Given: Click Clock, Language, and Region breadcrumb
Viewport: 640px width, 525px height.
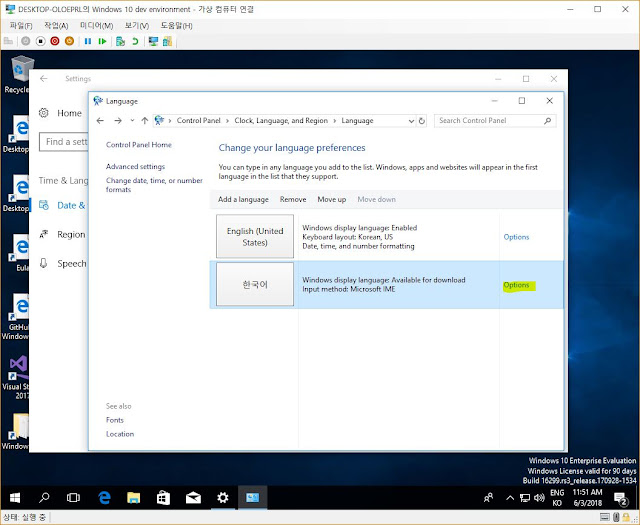Looking at the screenshot, I should coord(281,120).
